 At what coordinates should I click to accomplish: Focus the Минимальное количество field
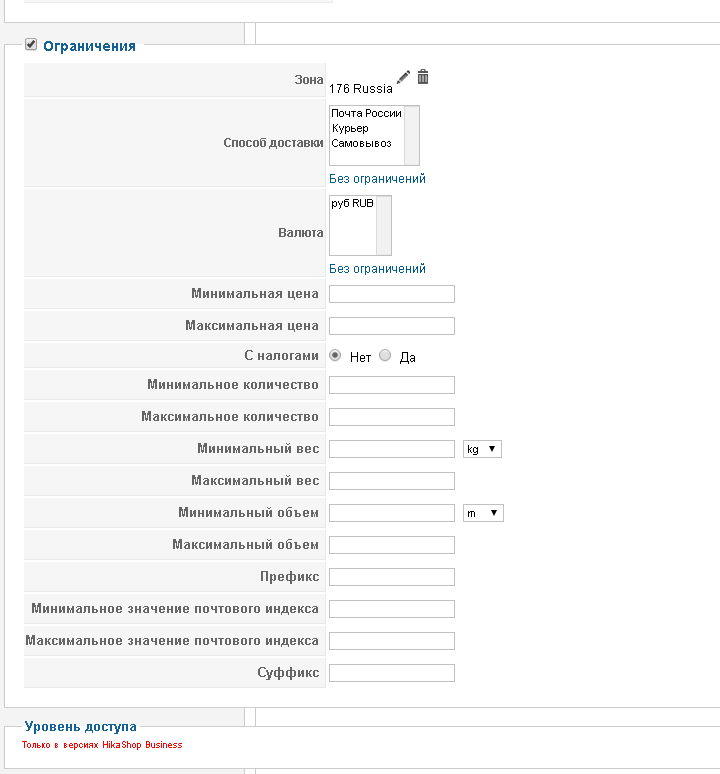pyautogui.click(x=391, y=385)
